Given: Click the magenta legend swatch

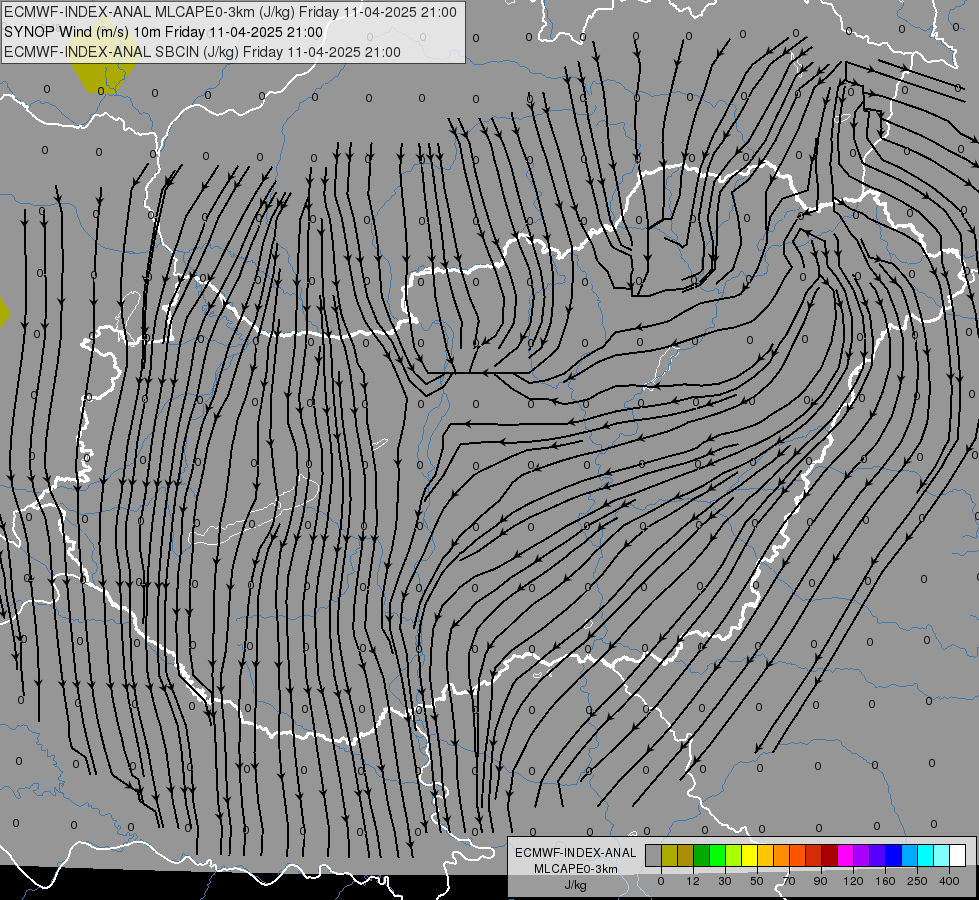Looking at the screenshot, I should click(x=845, y=856).
